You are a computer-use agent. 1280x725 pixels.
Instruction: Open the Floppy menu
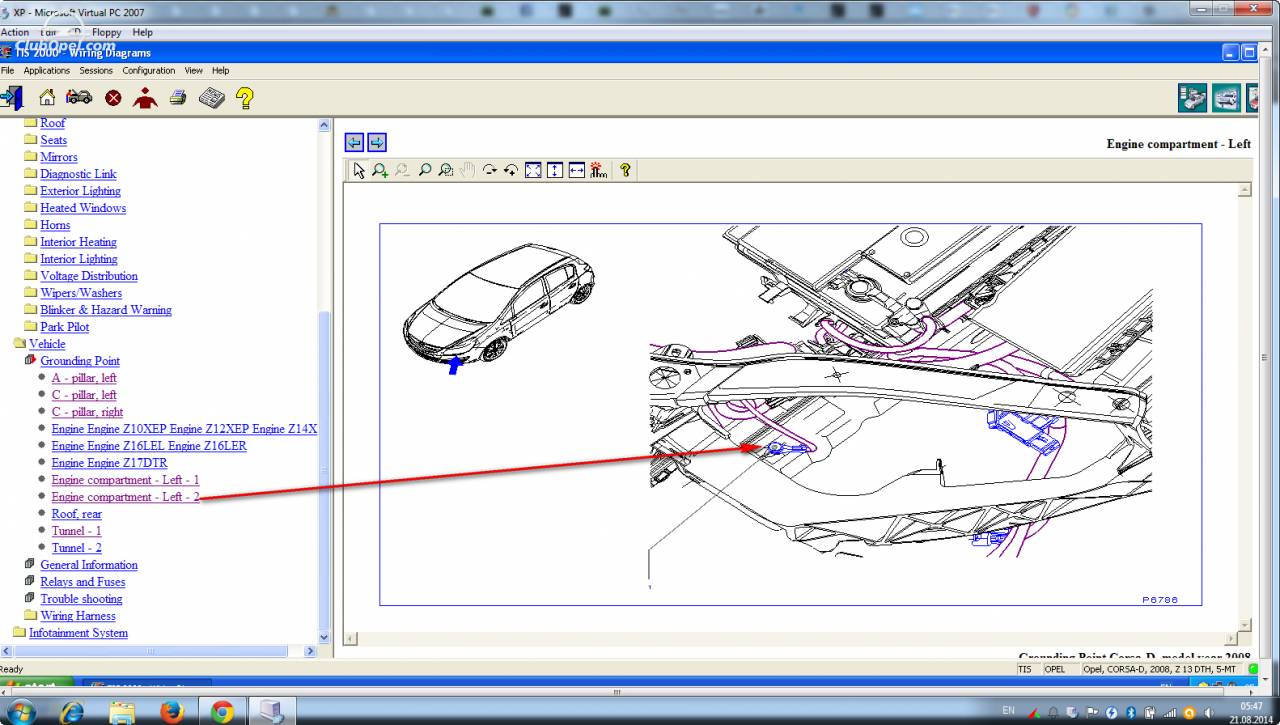(106, 32)
